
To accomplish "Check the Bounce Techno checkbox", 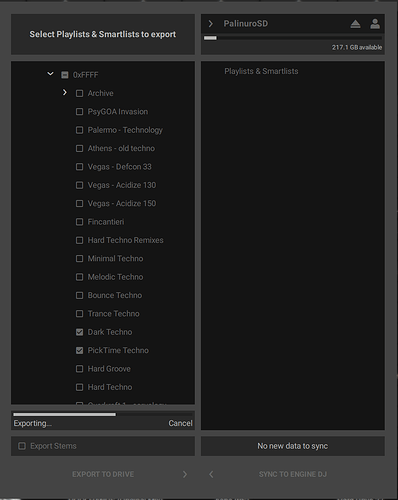I will click(79, 295).
